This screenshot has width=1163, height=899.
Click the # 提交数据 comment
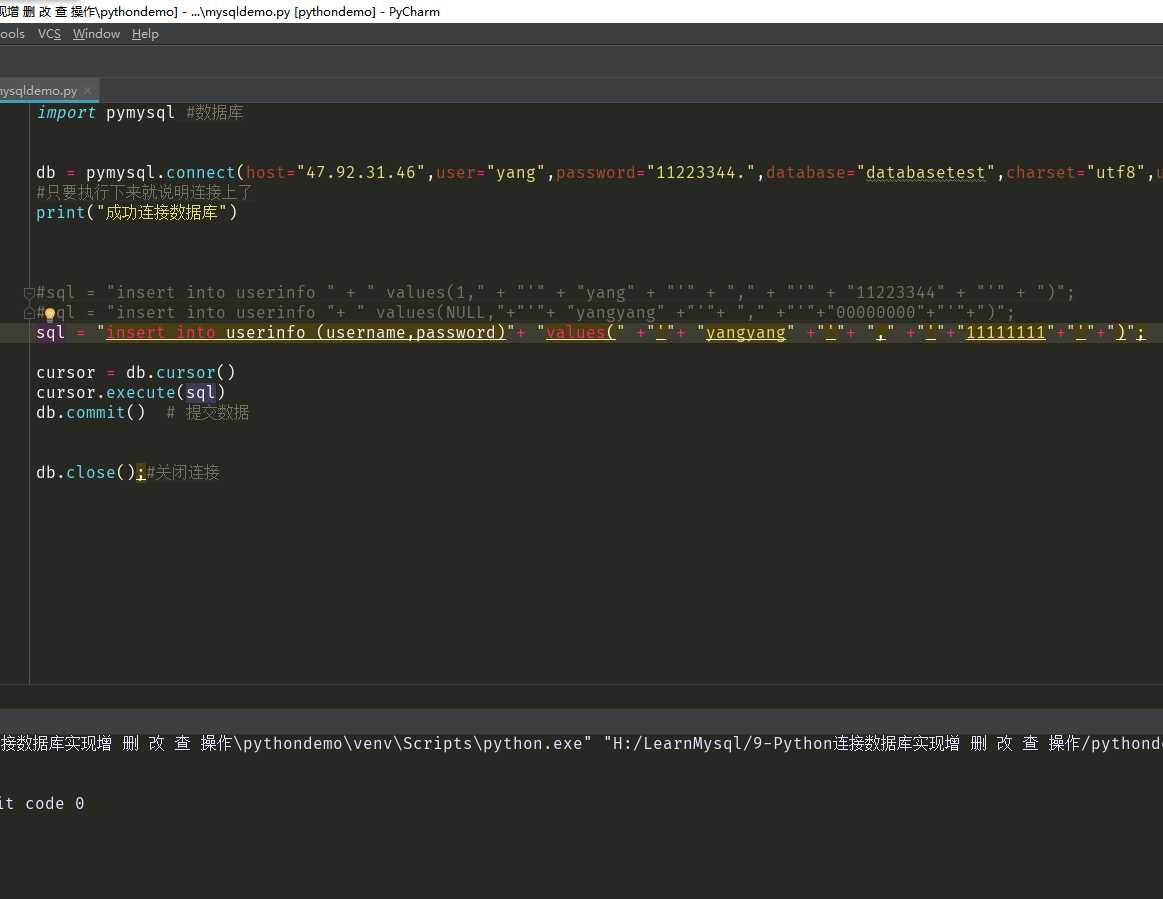[208, 413]
